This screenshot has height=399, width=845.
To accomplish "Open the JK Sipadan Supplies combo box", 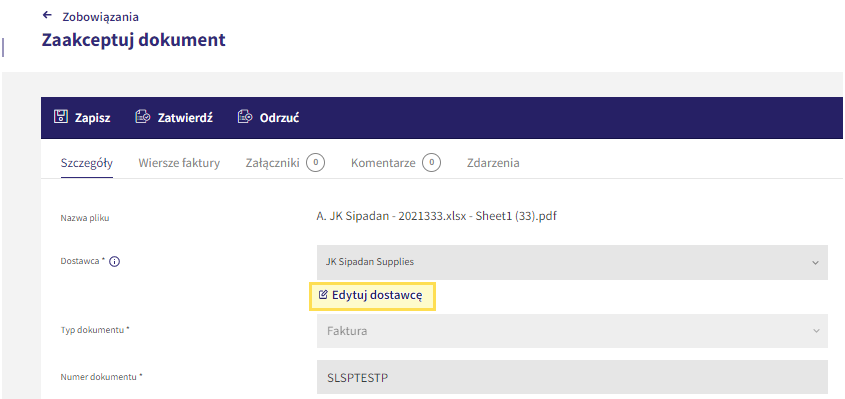I will 572,262.
